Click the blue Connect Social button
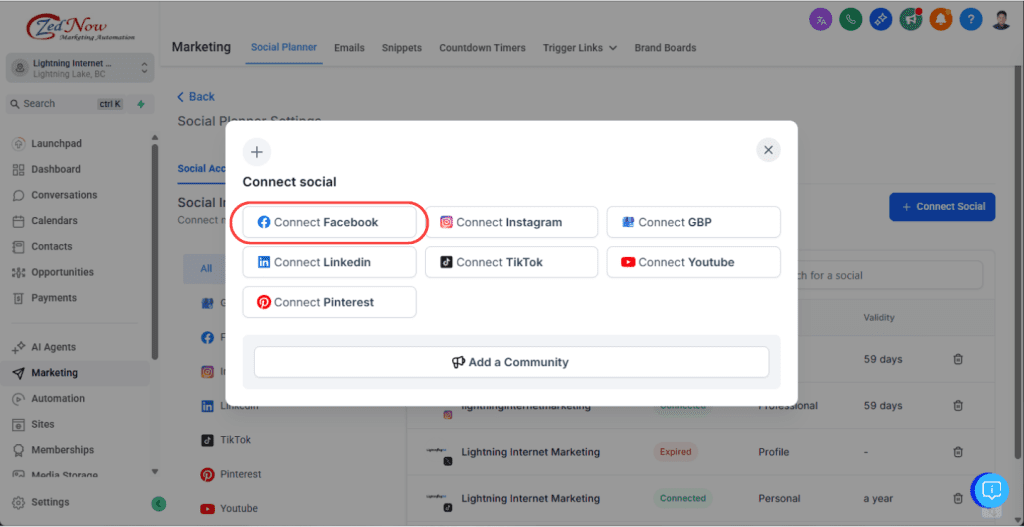1024x527 pixels. (x=942, y=206)
